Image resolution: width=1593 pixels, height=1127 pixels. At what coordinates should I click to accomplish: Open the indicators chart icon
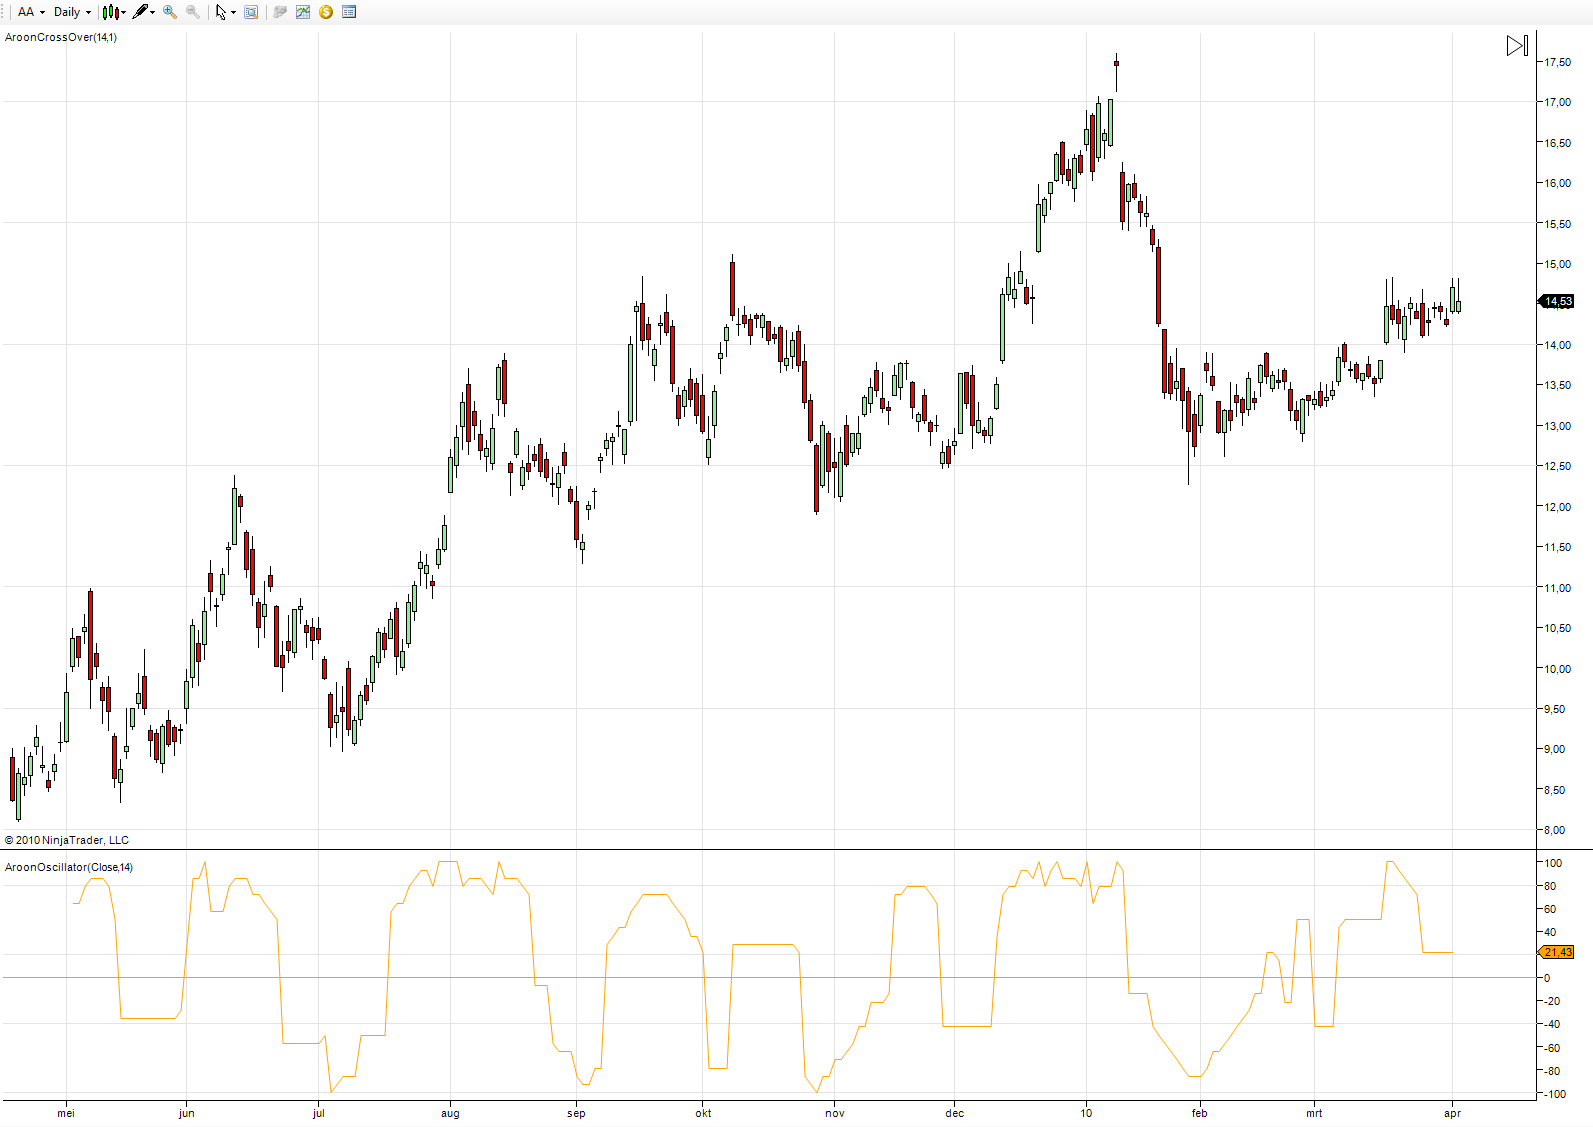point(303,12)
